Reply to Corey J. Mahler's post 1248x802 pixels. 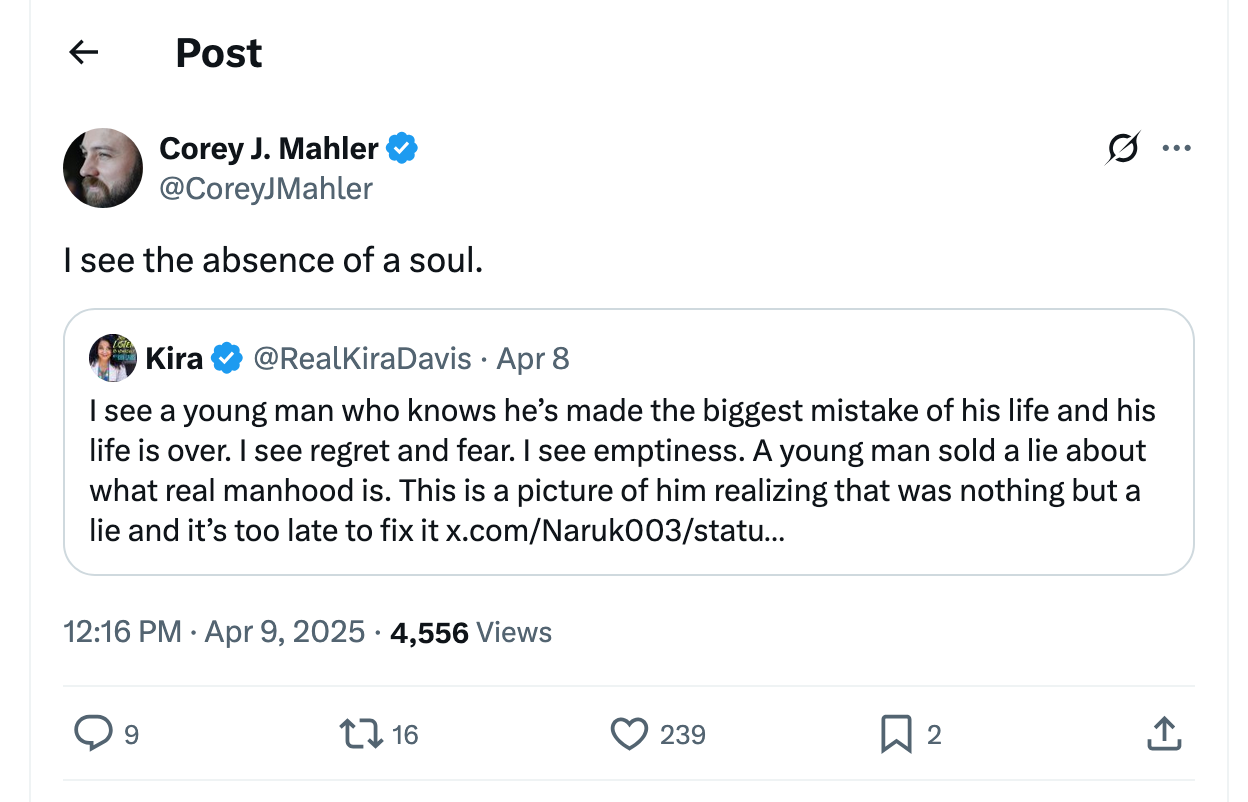[x=95, y=734]
